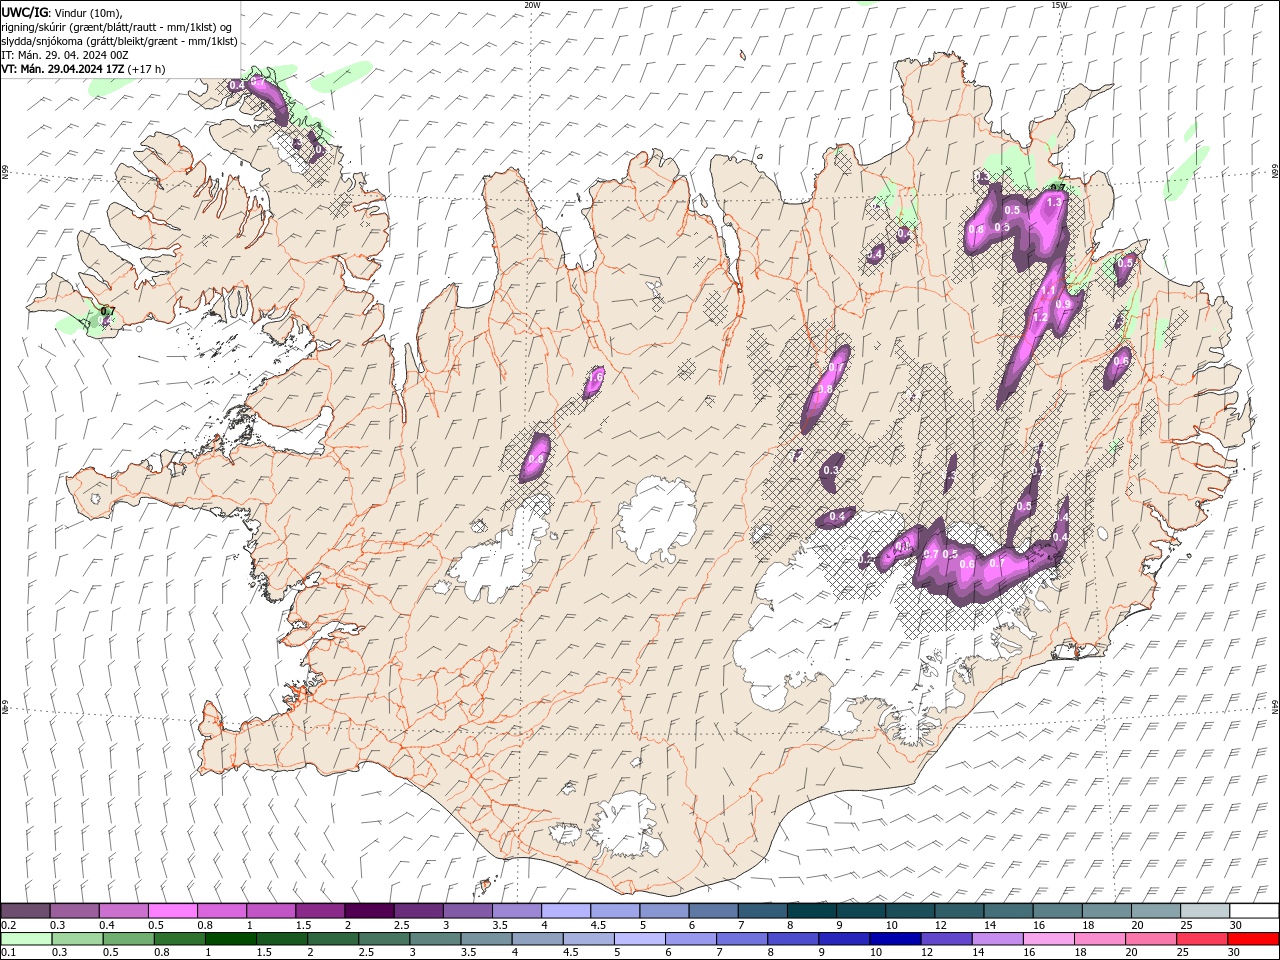
Task: Select bottom-row pink swatch at 20
Action: click(x=1152, y=939)
